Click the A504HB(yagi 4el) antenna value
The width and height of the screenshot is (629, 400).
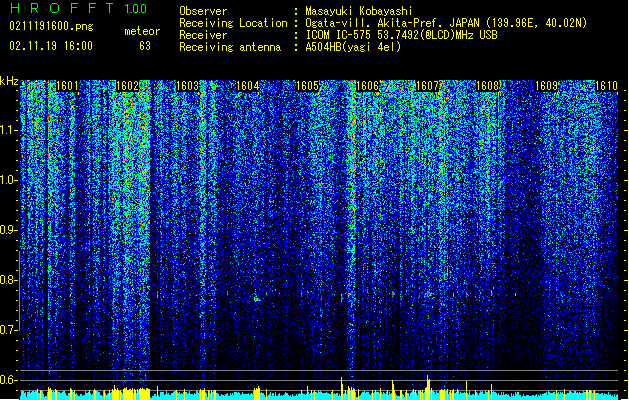[353, 47]
